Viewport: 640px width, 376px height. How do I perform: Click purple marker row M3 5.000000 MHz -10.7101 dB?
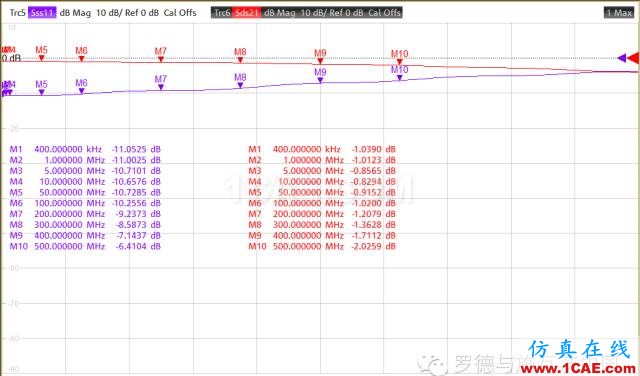coord(85,171)
